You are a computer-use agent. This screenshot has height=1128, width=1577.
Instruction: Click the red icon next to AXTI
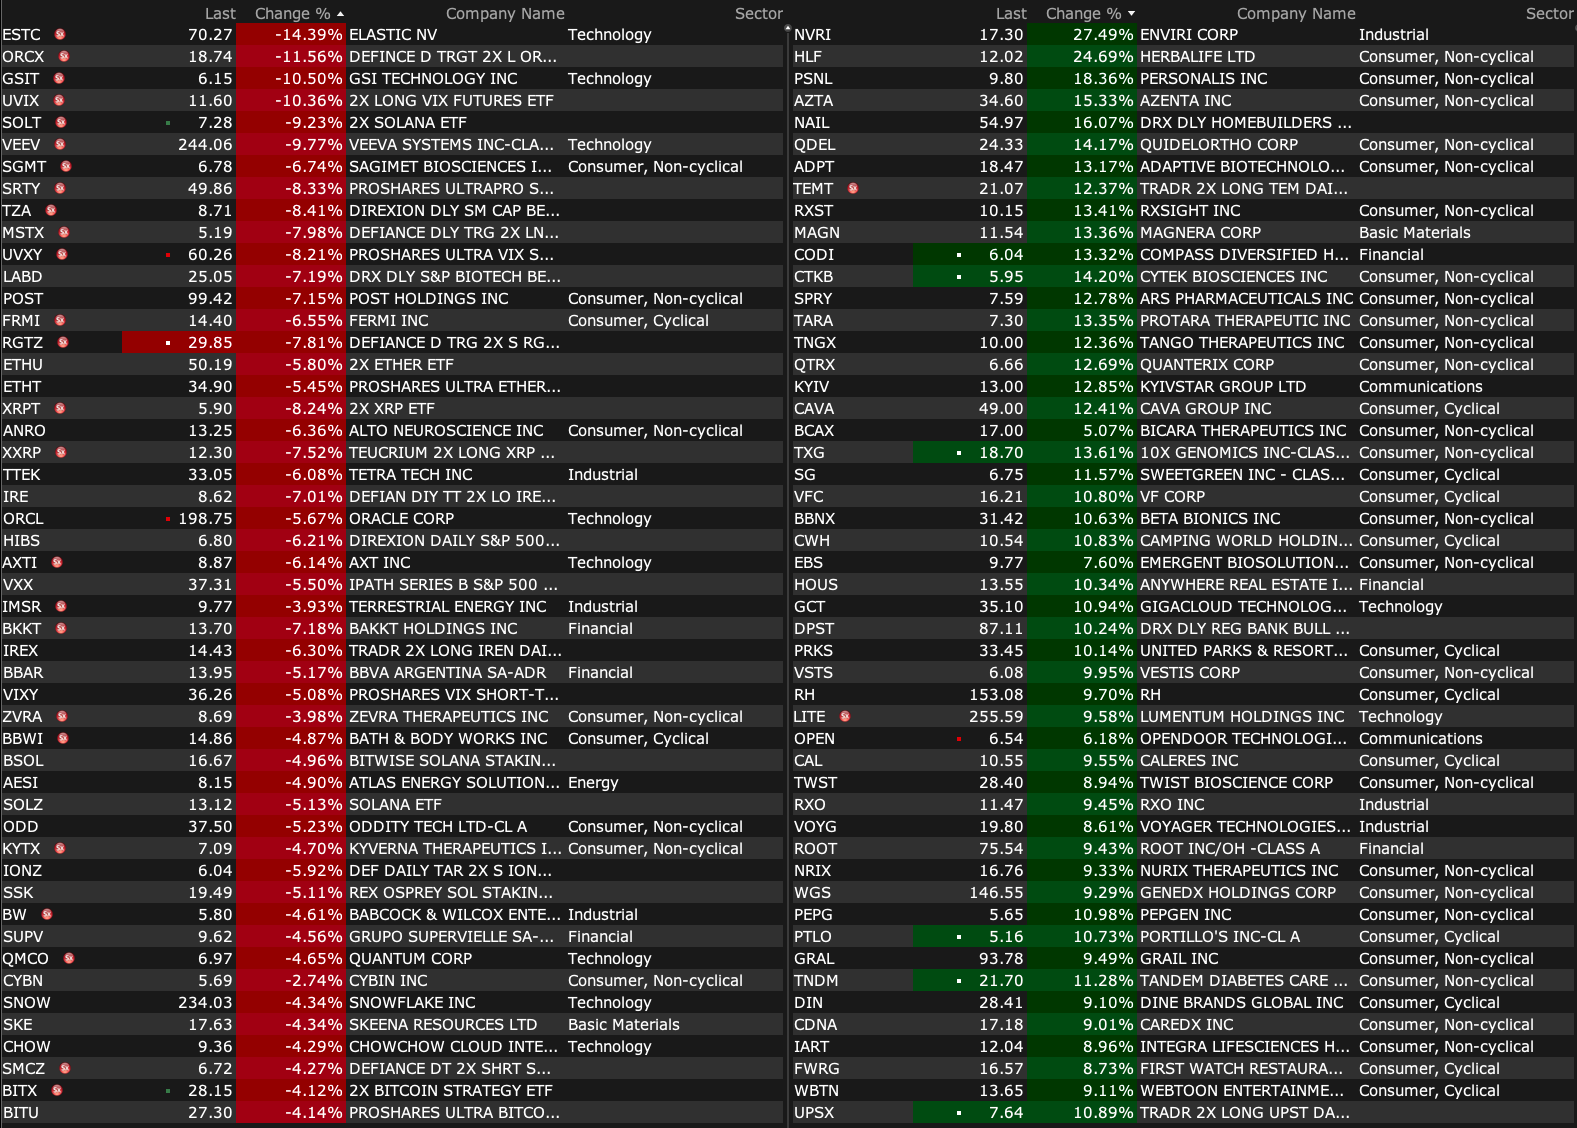(x=57, y=563)
